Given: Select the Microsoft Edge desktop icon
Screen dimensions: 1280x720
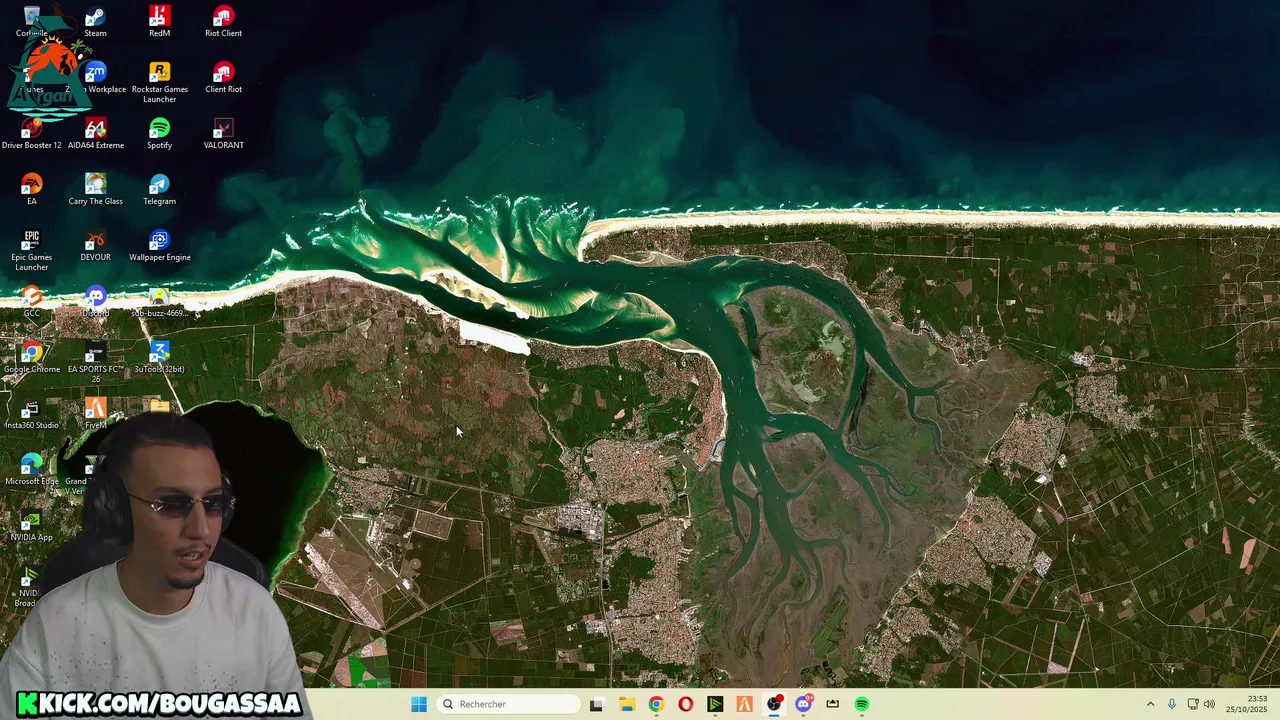Looking at the screenshot, I should (31, 470).
